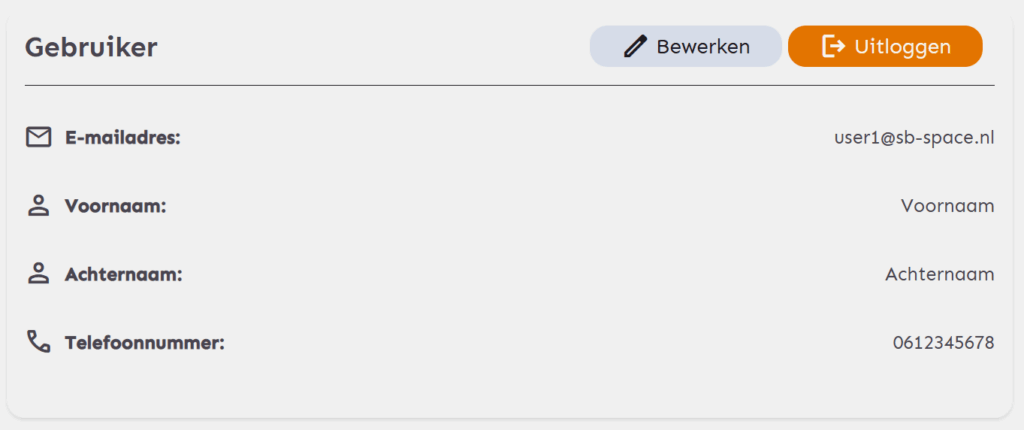This screenshot has height=430, width=1024.
Task: Click the E-mailadres label
Action: (x=123, y=138)
